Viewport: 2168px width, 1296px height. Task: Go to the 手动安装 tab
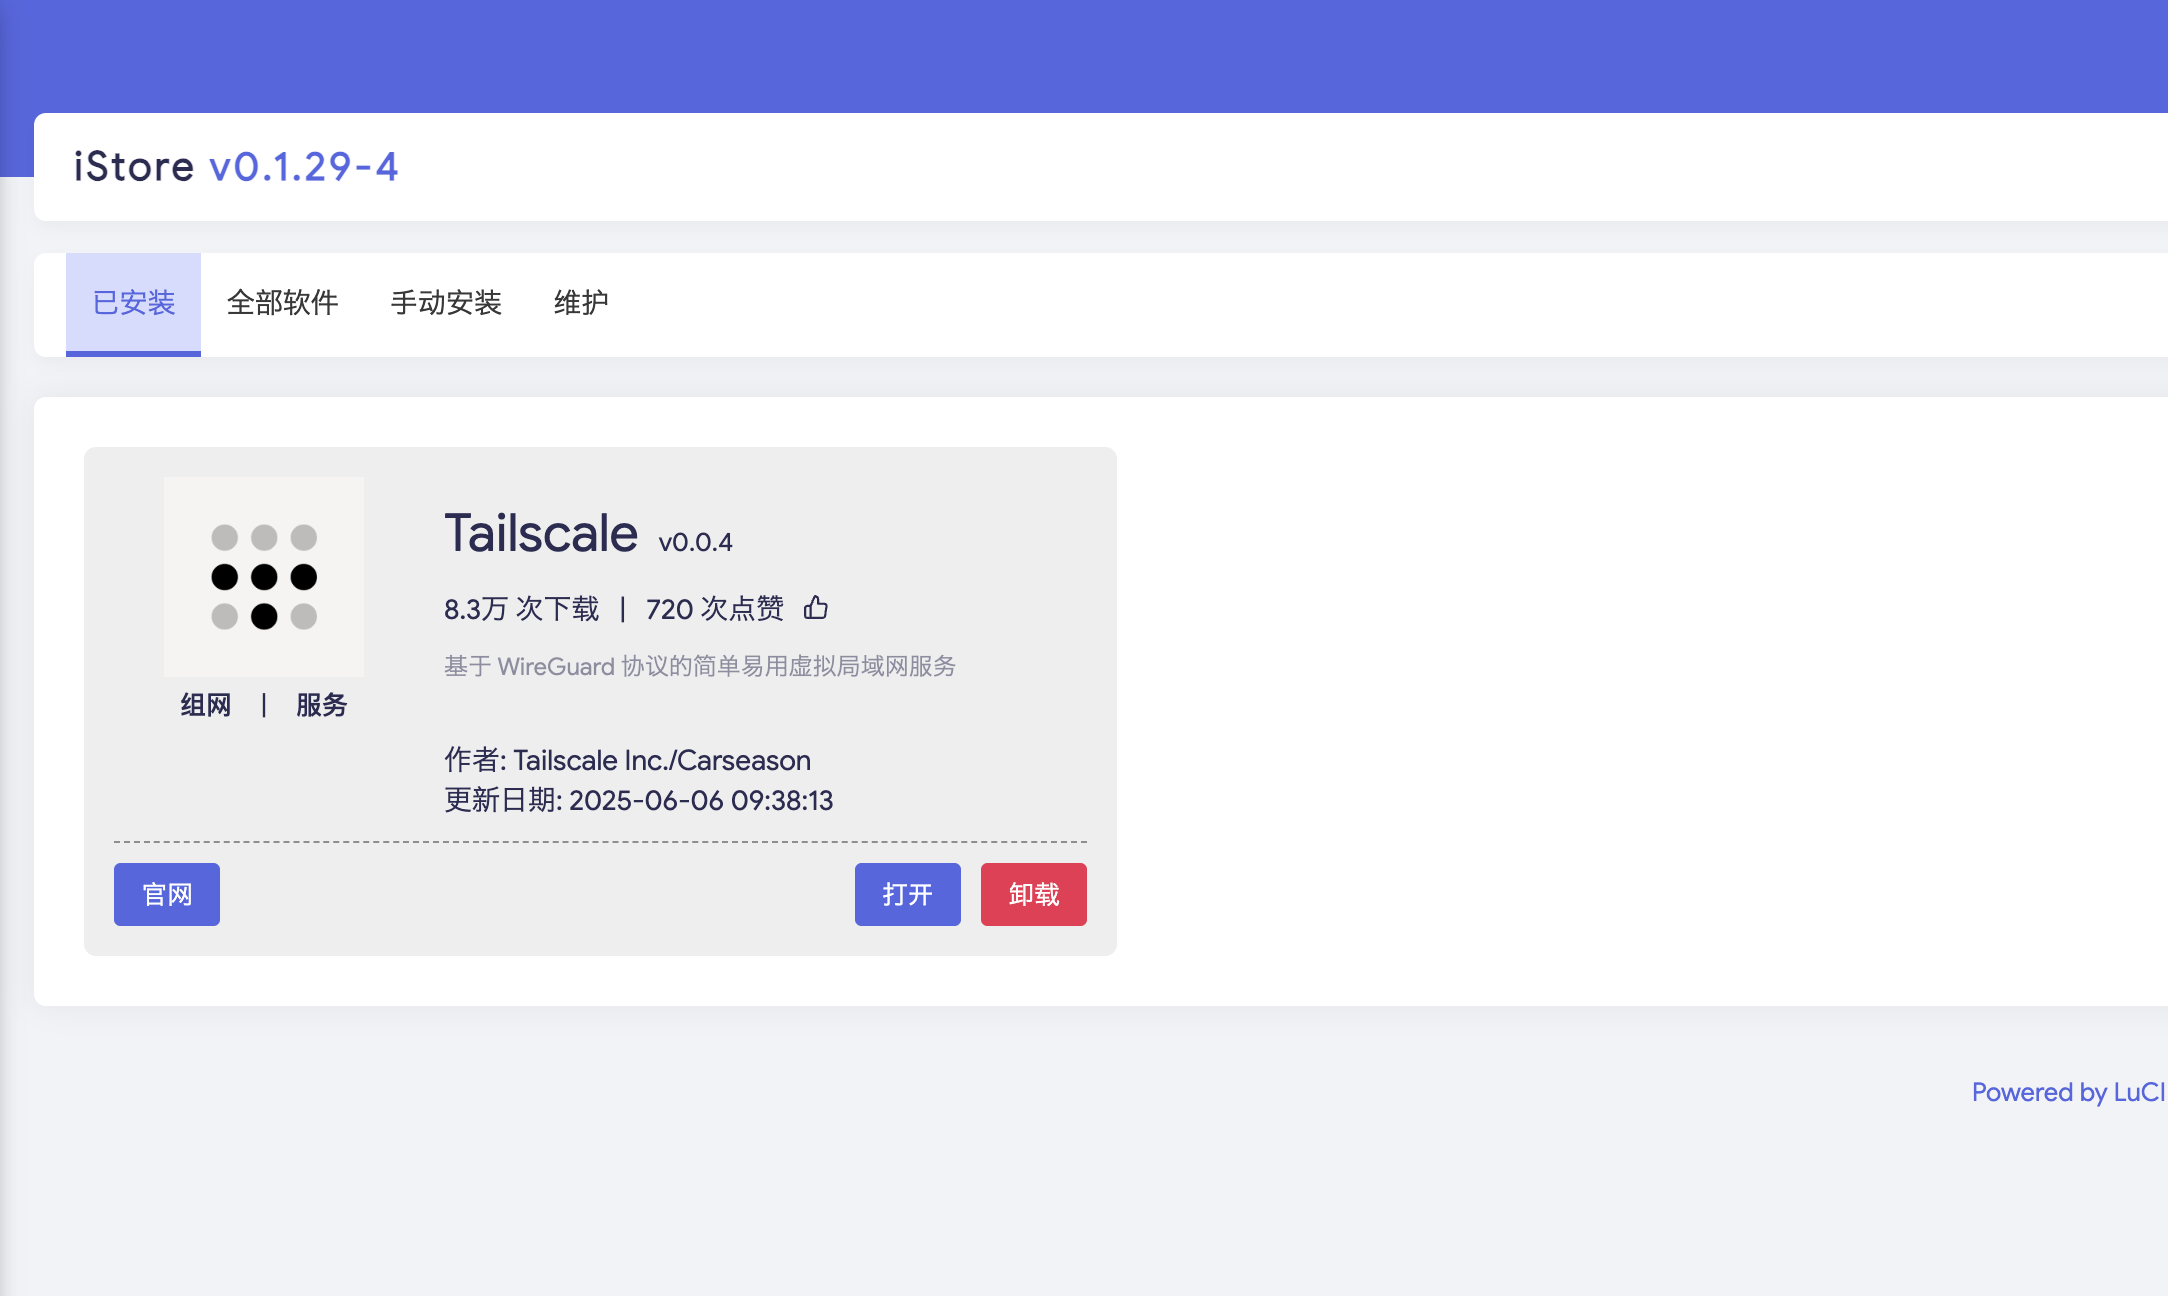[446, 303]
